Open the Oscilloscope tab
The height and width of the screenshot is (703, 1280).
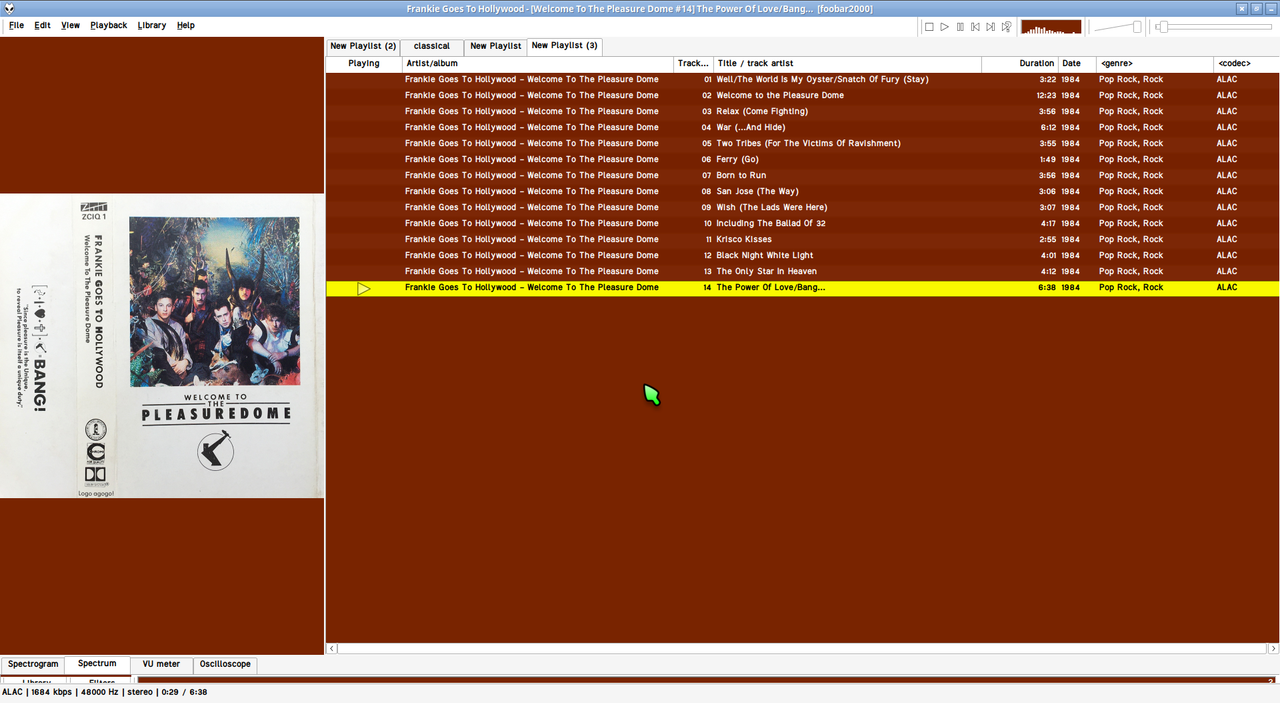(225, 664)
